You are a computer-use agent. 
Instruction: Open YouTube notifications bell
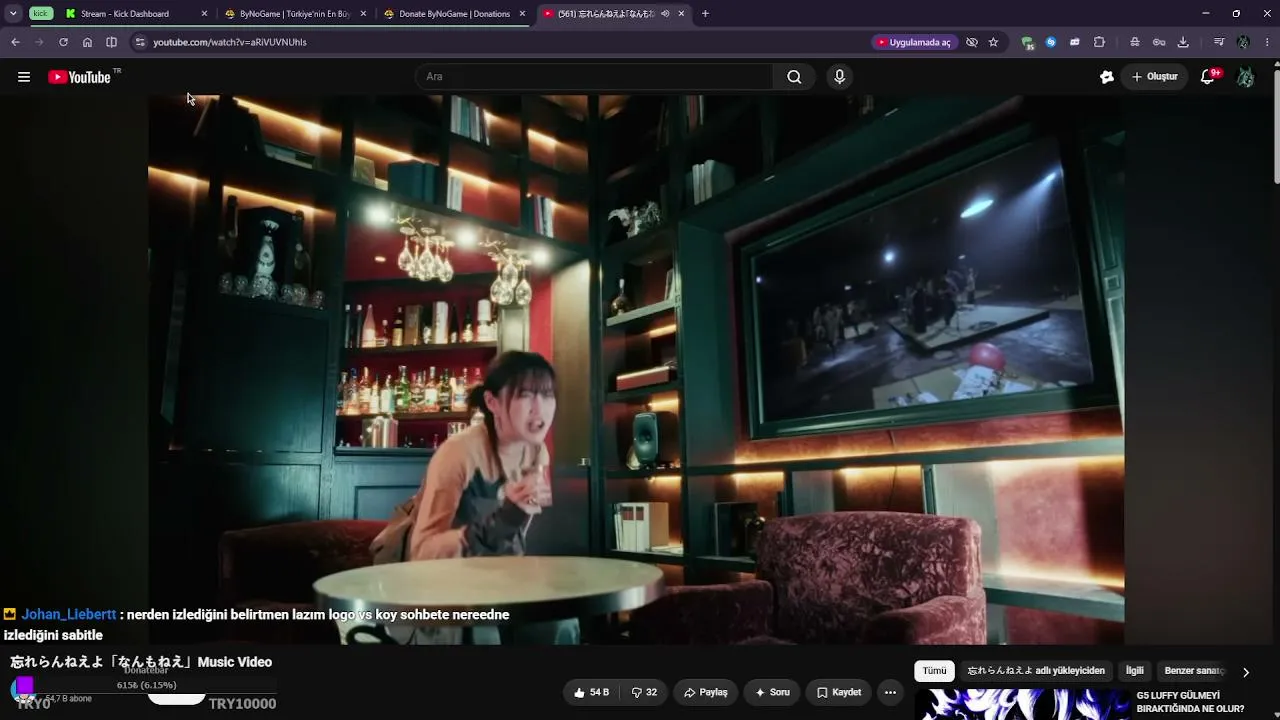[1208, 77]
